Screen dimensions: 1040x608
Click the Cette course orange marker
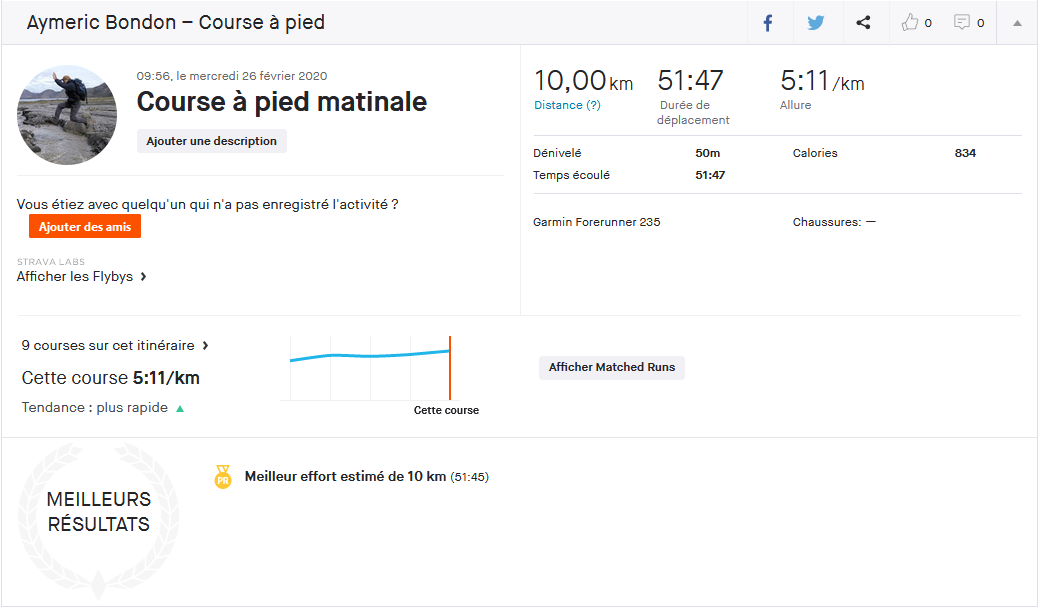pos(450,368)
